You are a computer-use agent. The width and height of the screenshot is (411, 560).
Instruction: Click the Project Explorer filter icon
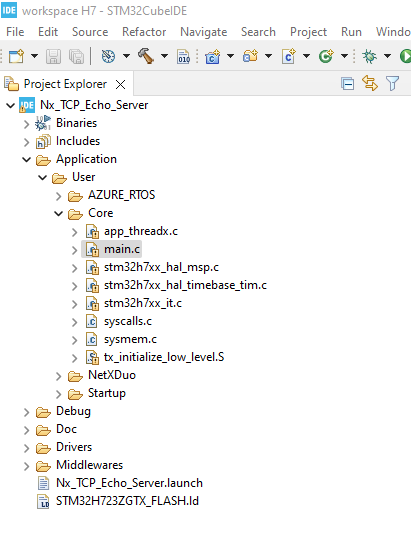click(x=392, y=84)
